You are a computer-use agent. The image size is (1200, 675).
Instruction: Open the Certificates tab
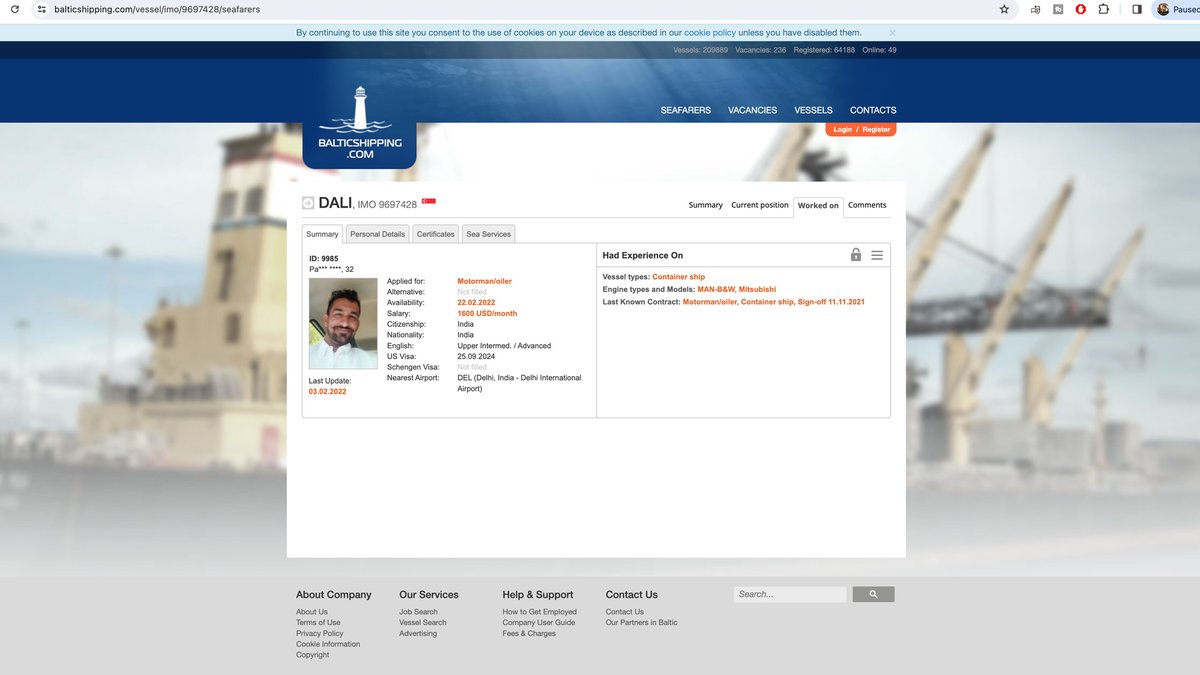435,234
